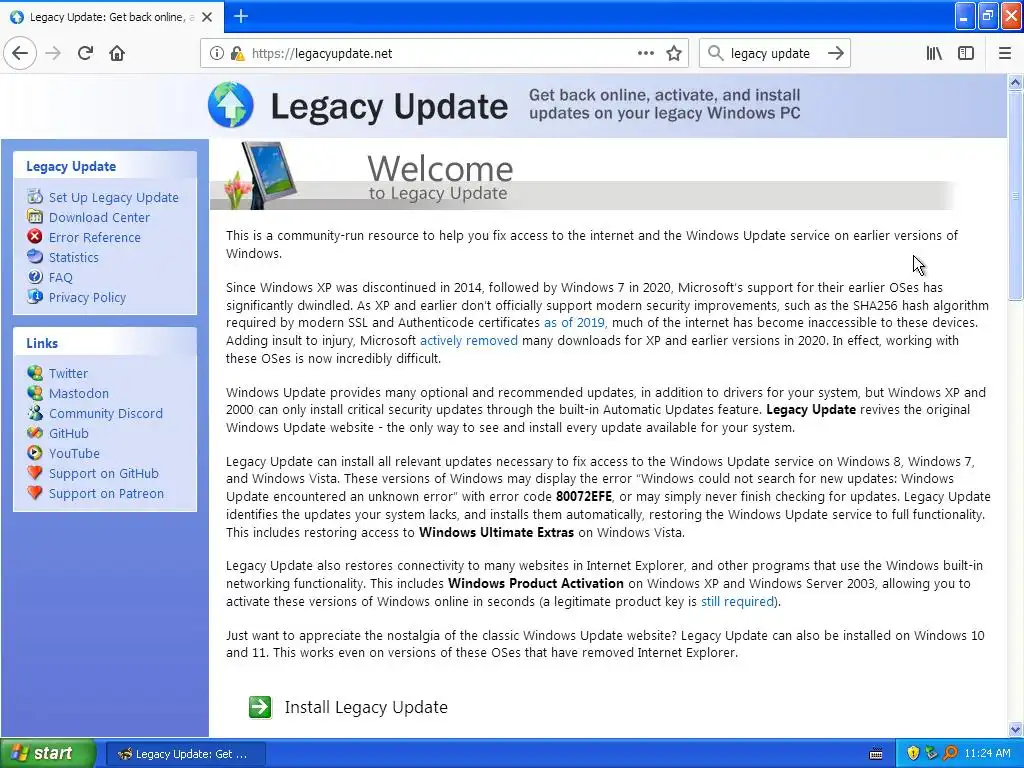The image size is (1024, 768).
Task: Open the browser home page icon
Action: tap(117, 54)
